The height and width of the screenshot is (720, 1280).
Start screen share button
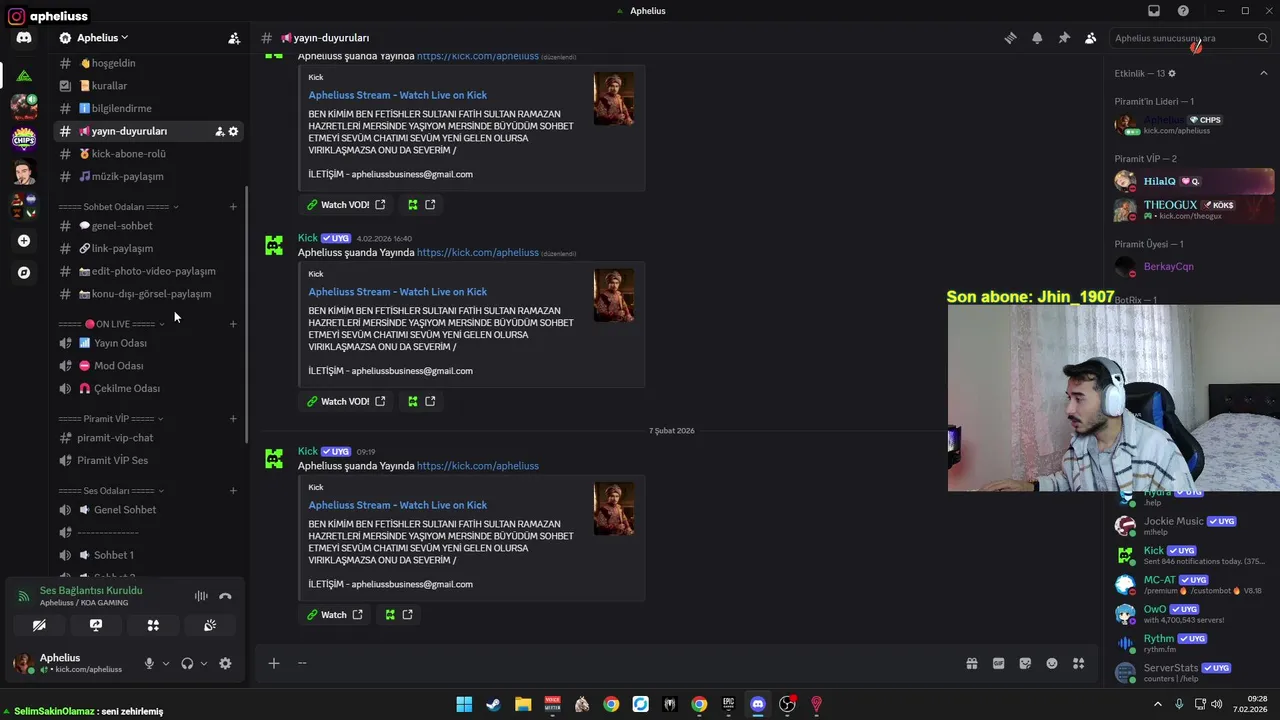pyautogui.click(x=96, y=625)
